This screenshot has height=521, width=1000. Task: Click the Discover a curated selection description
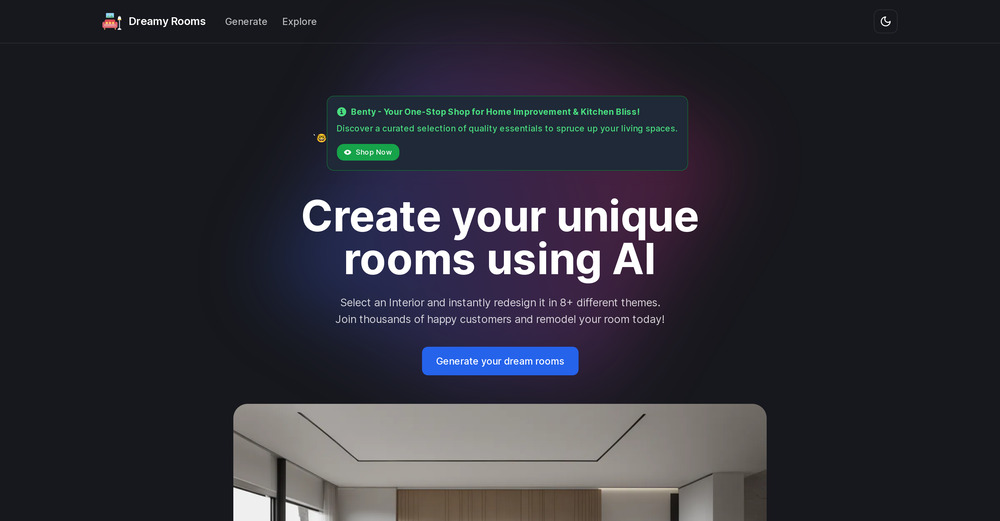(507, 128)
